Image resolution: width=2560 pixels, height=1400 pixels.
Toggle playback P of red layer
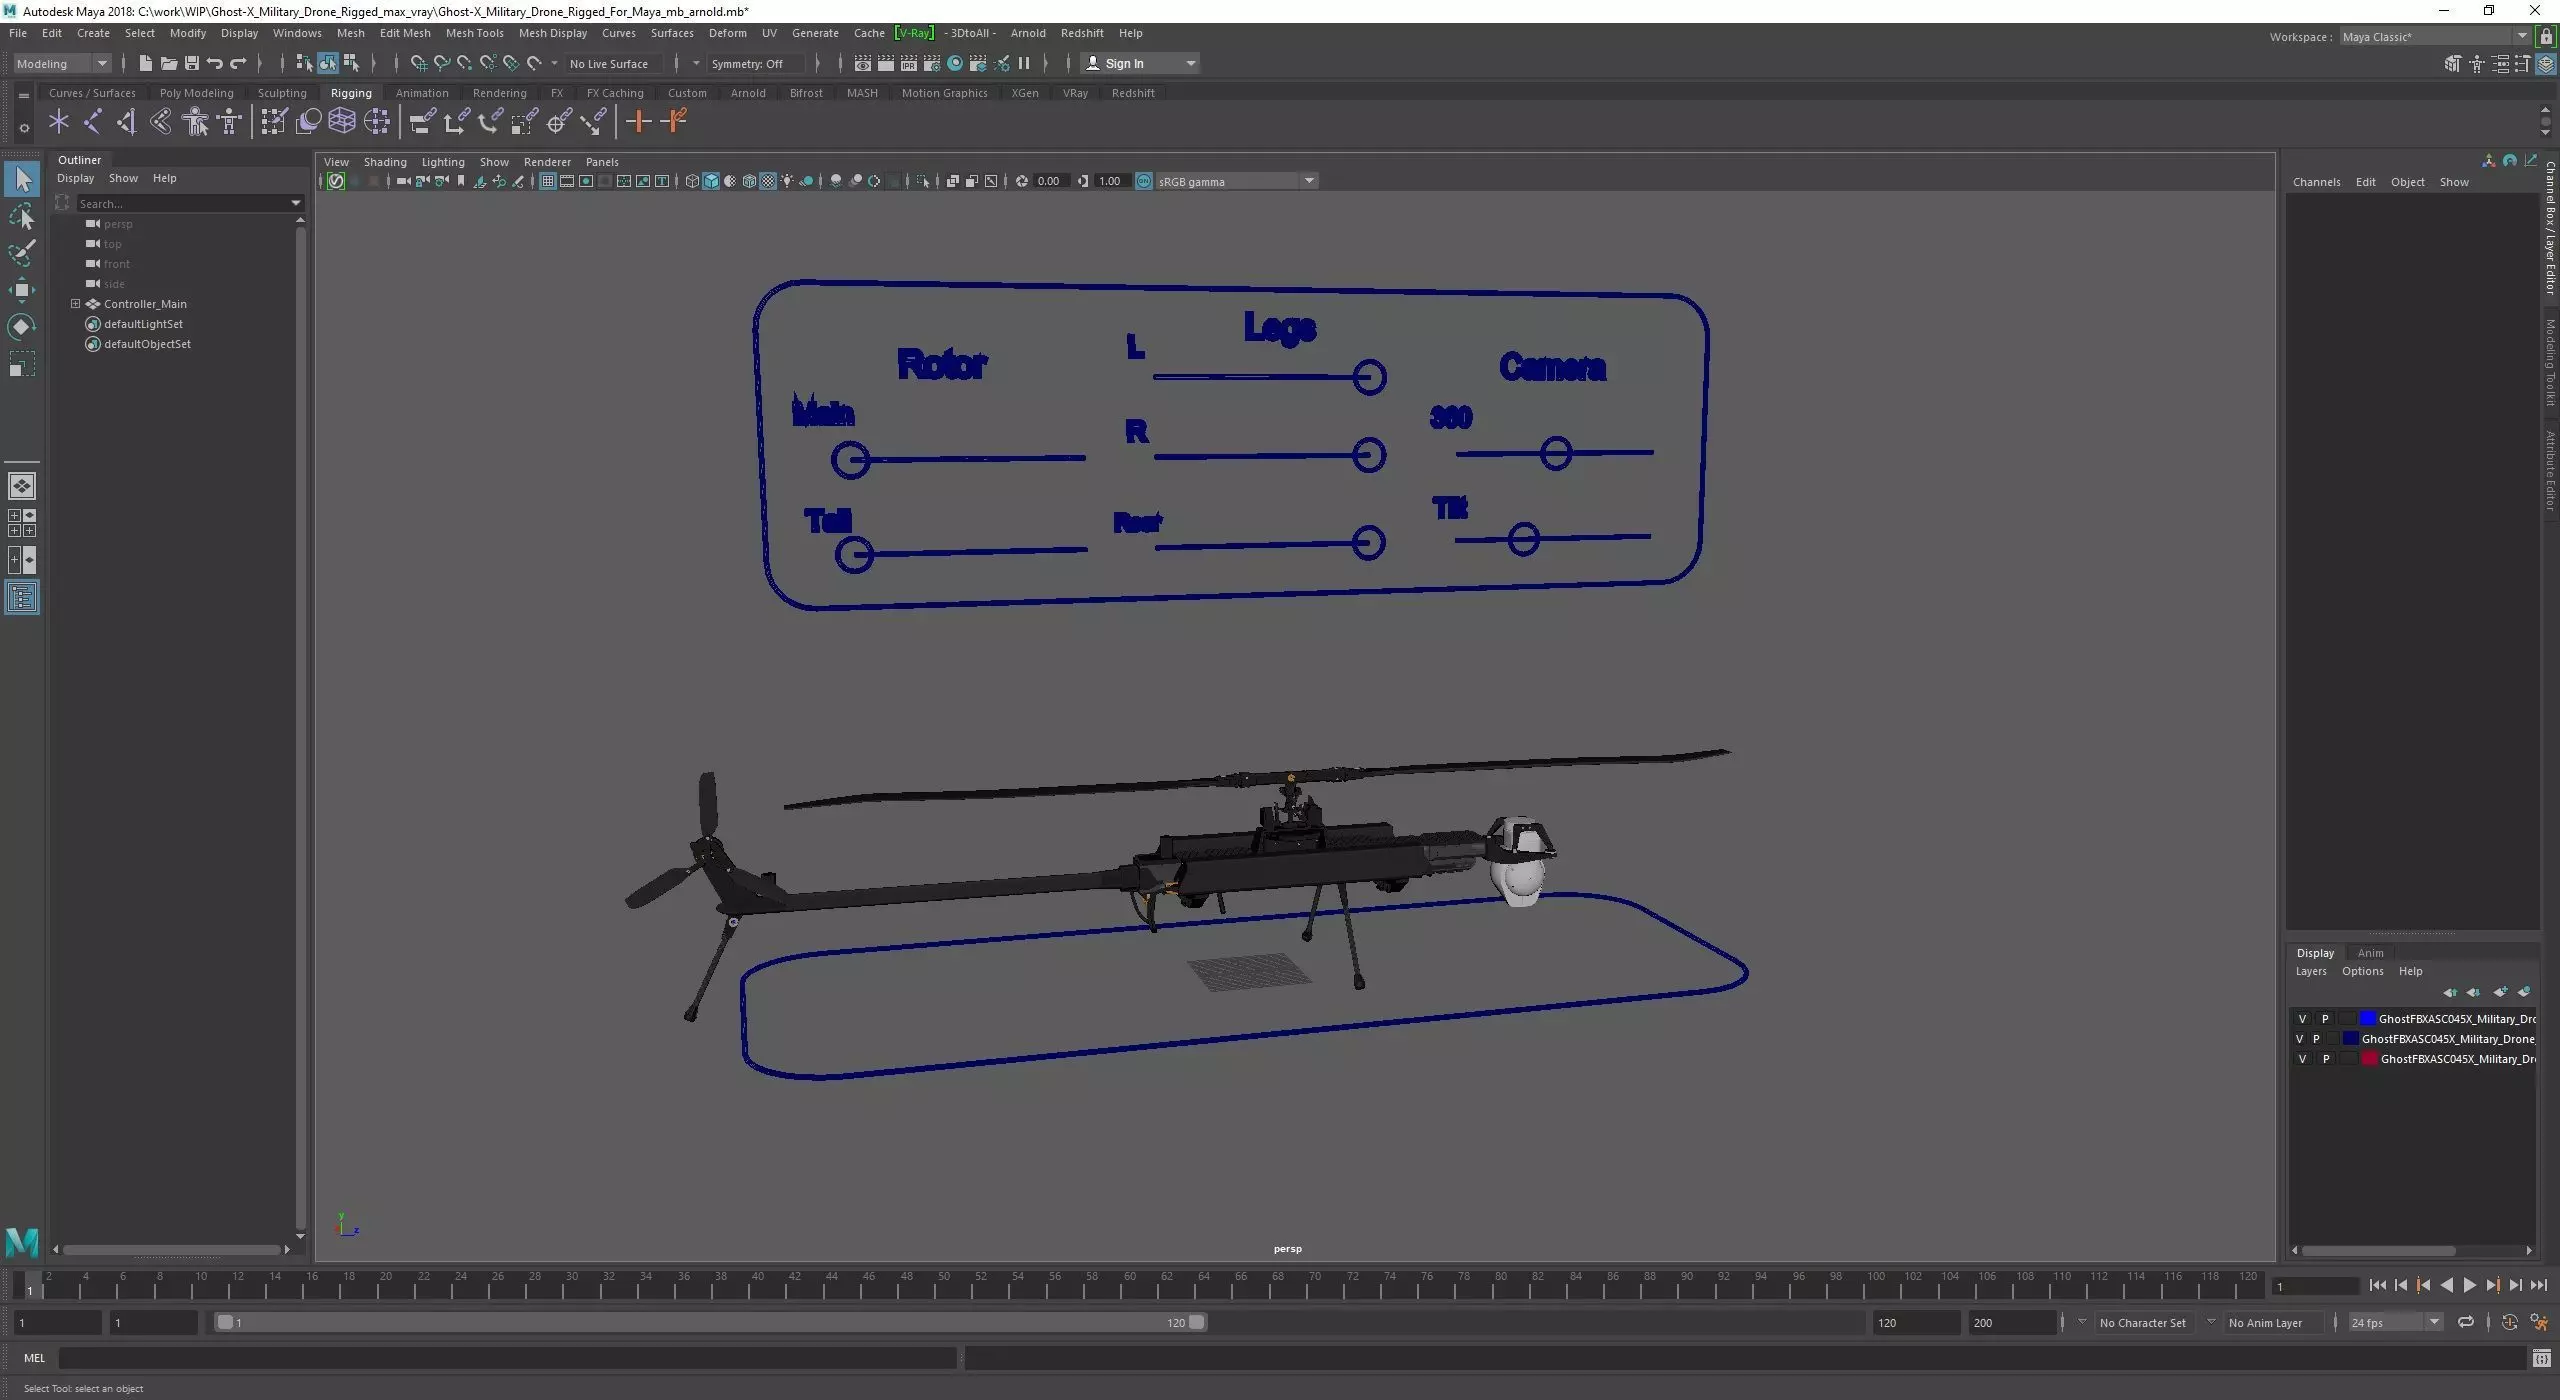tap(2325, 1059)
